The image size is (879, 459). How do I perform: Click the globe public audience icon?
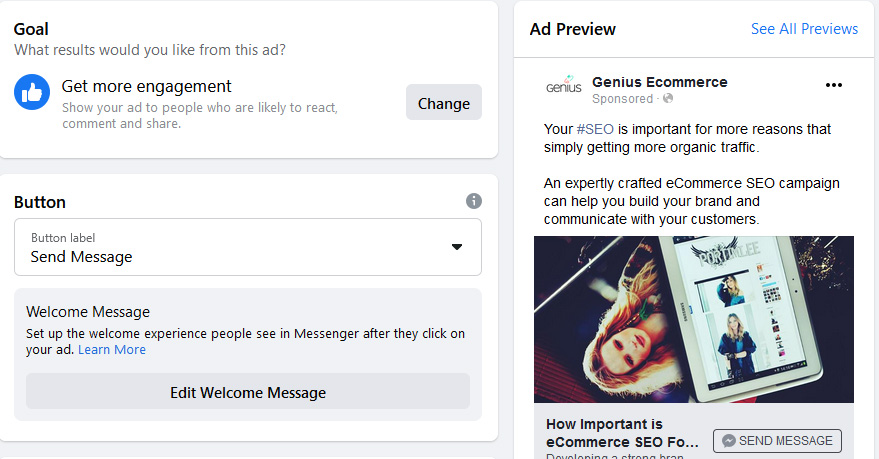point(668,99)
